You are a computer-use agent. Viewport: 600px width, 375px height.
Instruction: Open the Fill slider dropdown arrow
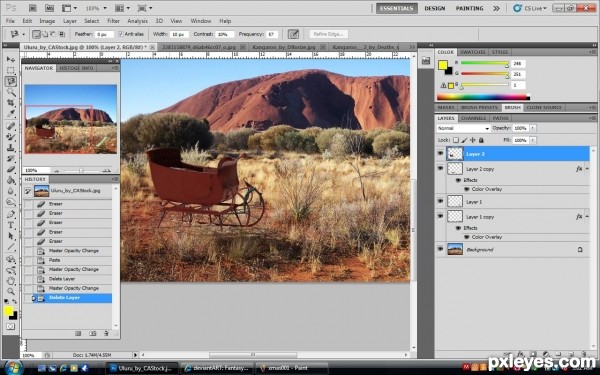[x=533, y=140]
